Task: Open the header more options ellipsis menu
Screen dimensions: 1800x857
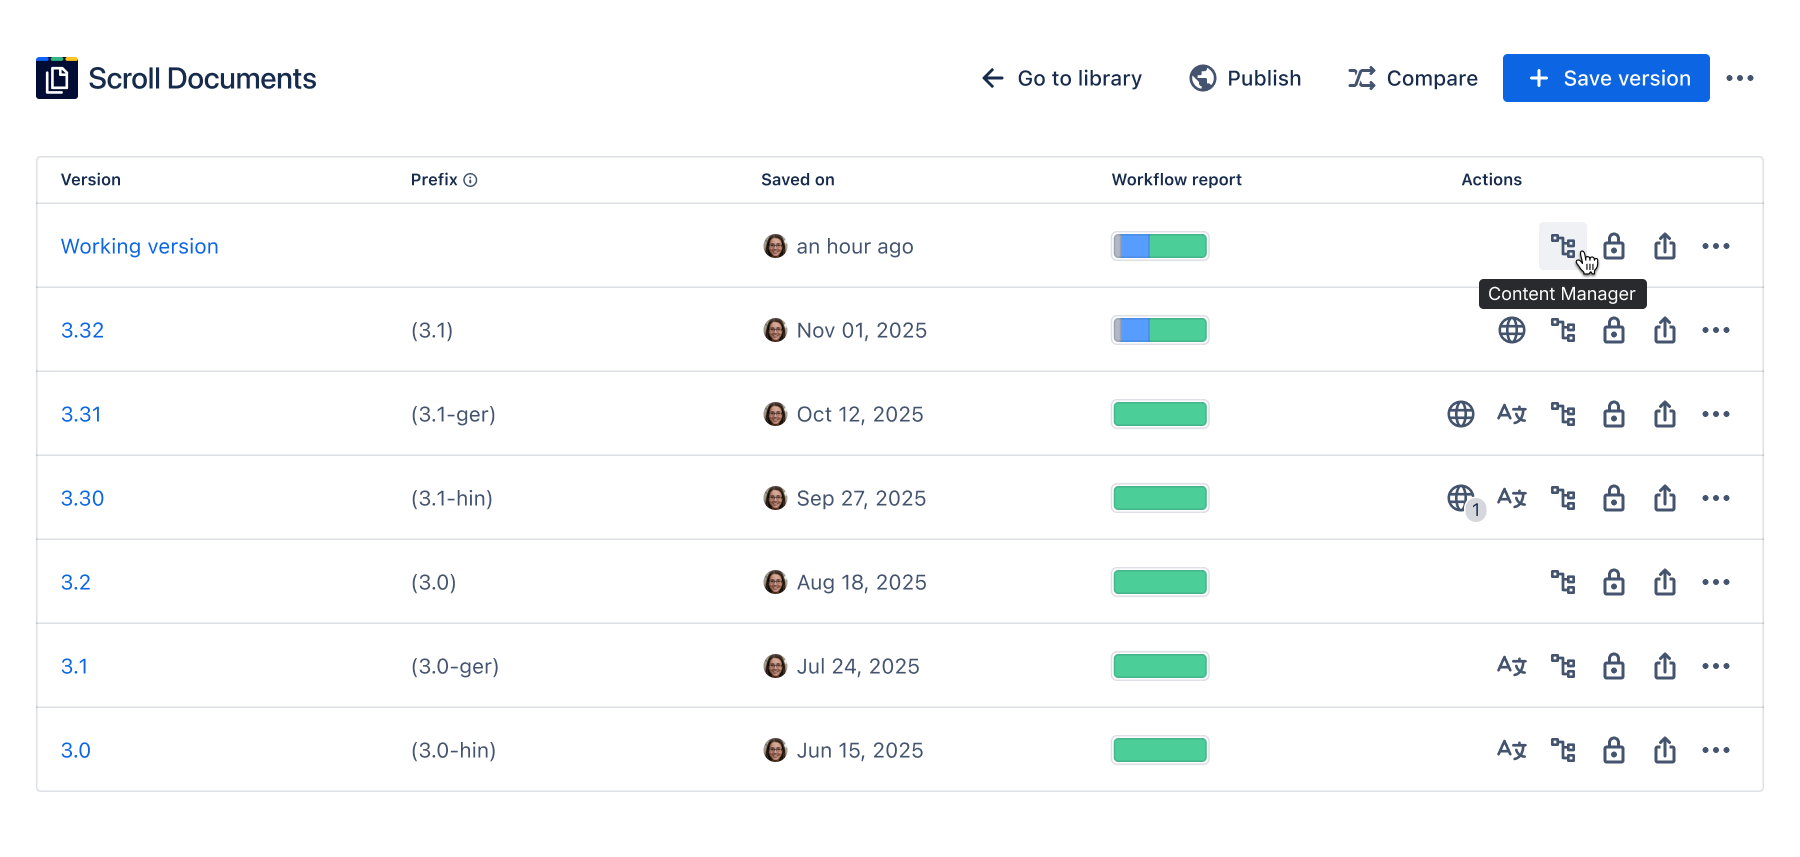Action: tap(1739, 78)
